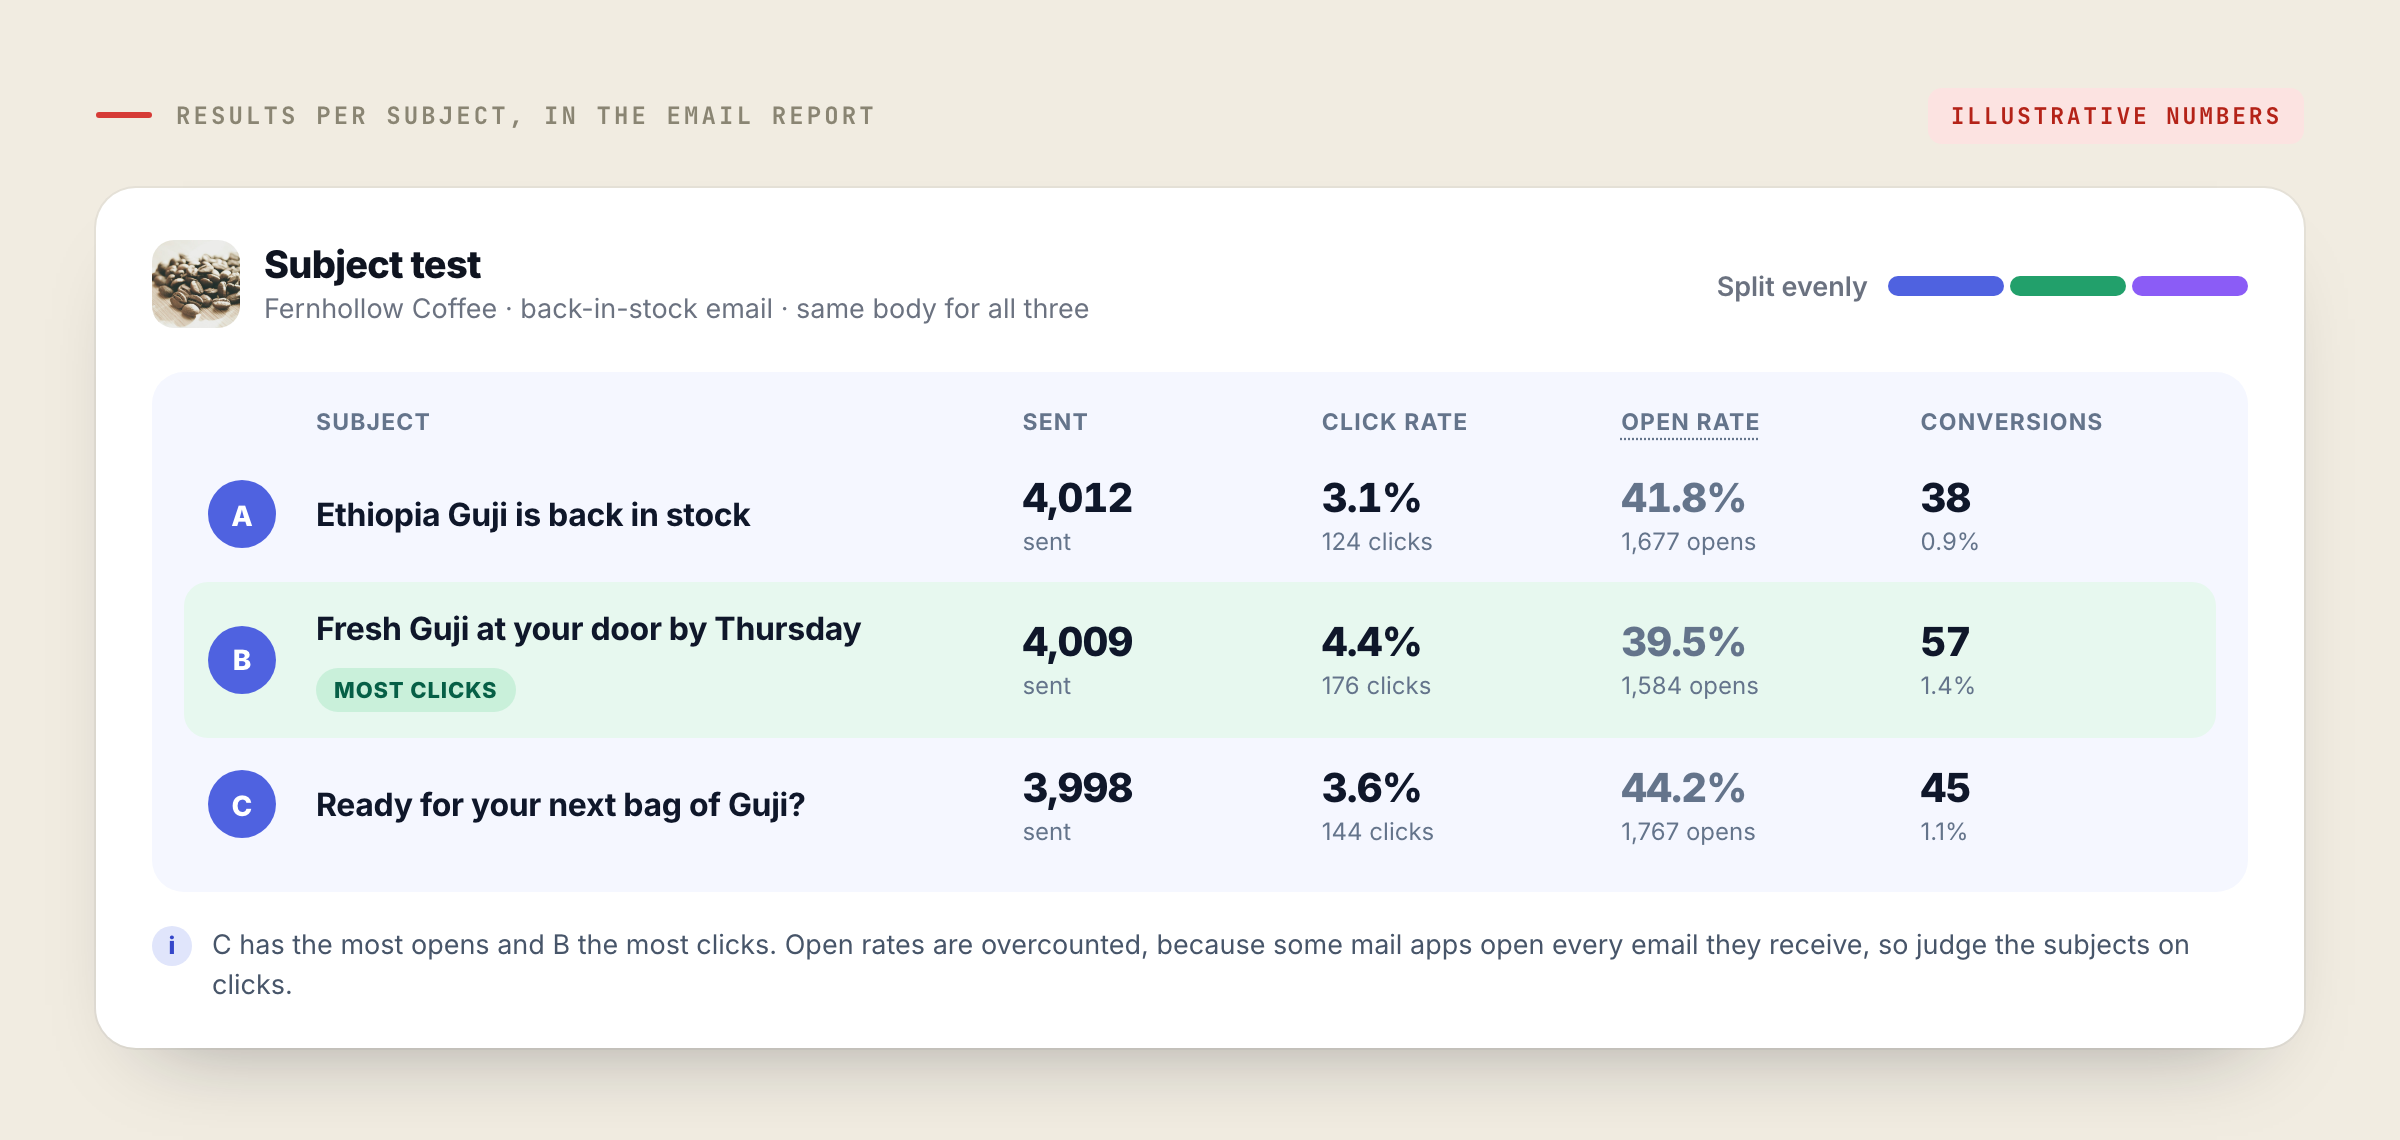The image size is (2400, 1140).
Task: Click the 3.6% click rate value
Action: 1371,788
